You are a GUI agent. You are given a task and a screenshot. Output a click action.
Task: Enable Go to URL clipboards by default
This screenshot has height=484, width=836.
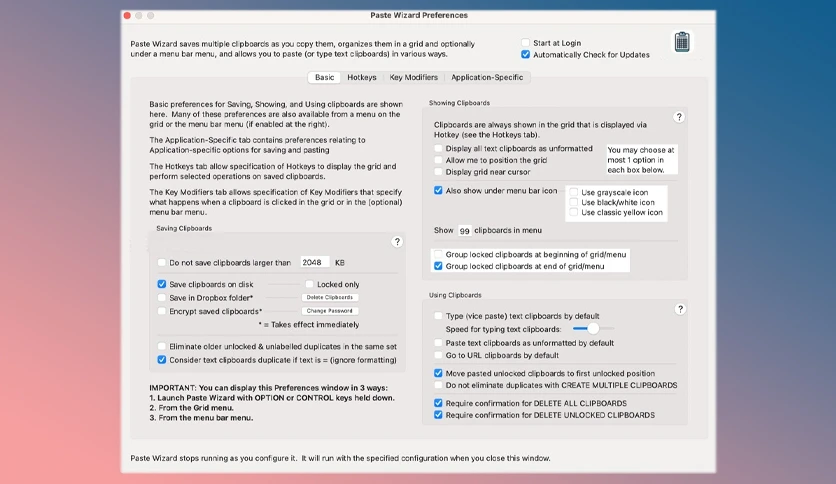click(x=438, y=355)
